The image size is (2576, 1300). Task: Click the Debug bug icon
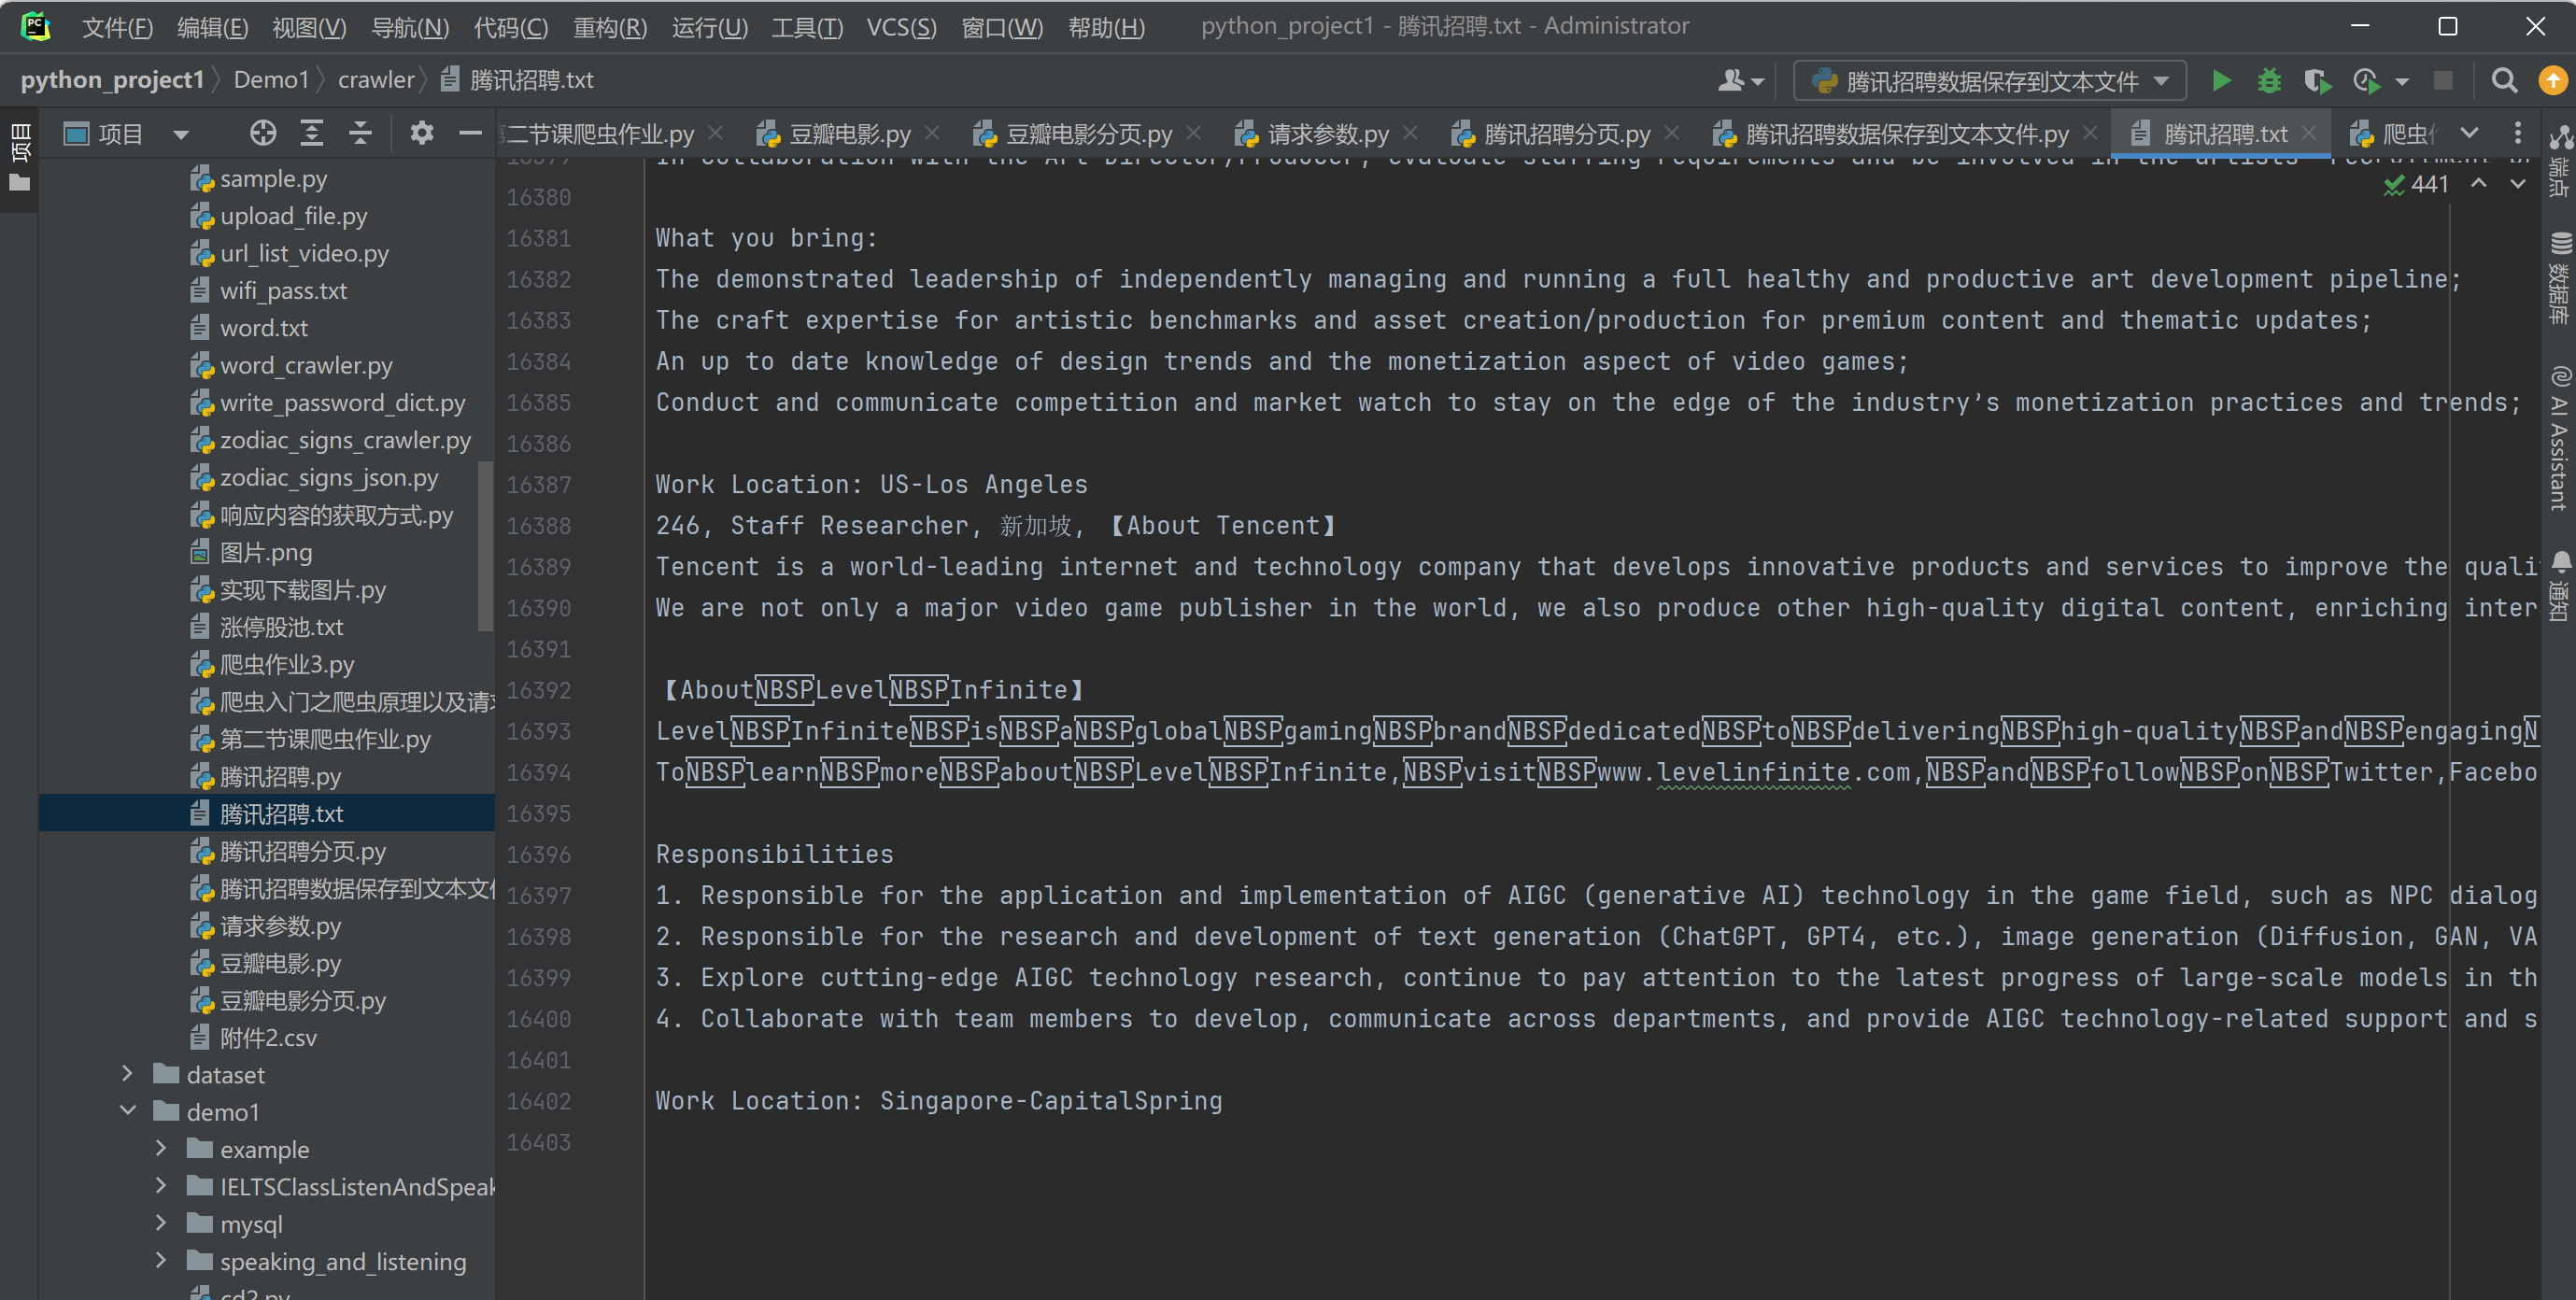2269,81
